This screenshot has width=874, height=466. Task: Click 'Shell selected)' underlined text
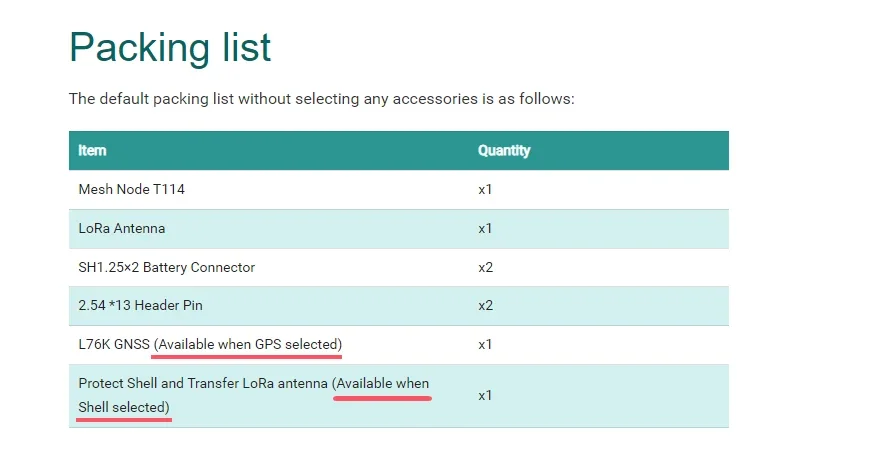[x=124, y=408]
